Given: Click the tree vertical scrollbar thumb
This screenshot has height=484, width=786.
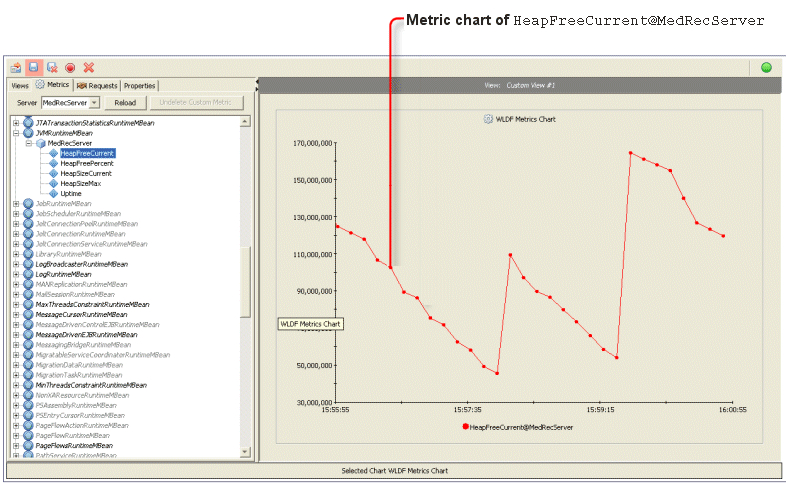Looking at the screenshot, I should [x=245, y=282].
